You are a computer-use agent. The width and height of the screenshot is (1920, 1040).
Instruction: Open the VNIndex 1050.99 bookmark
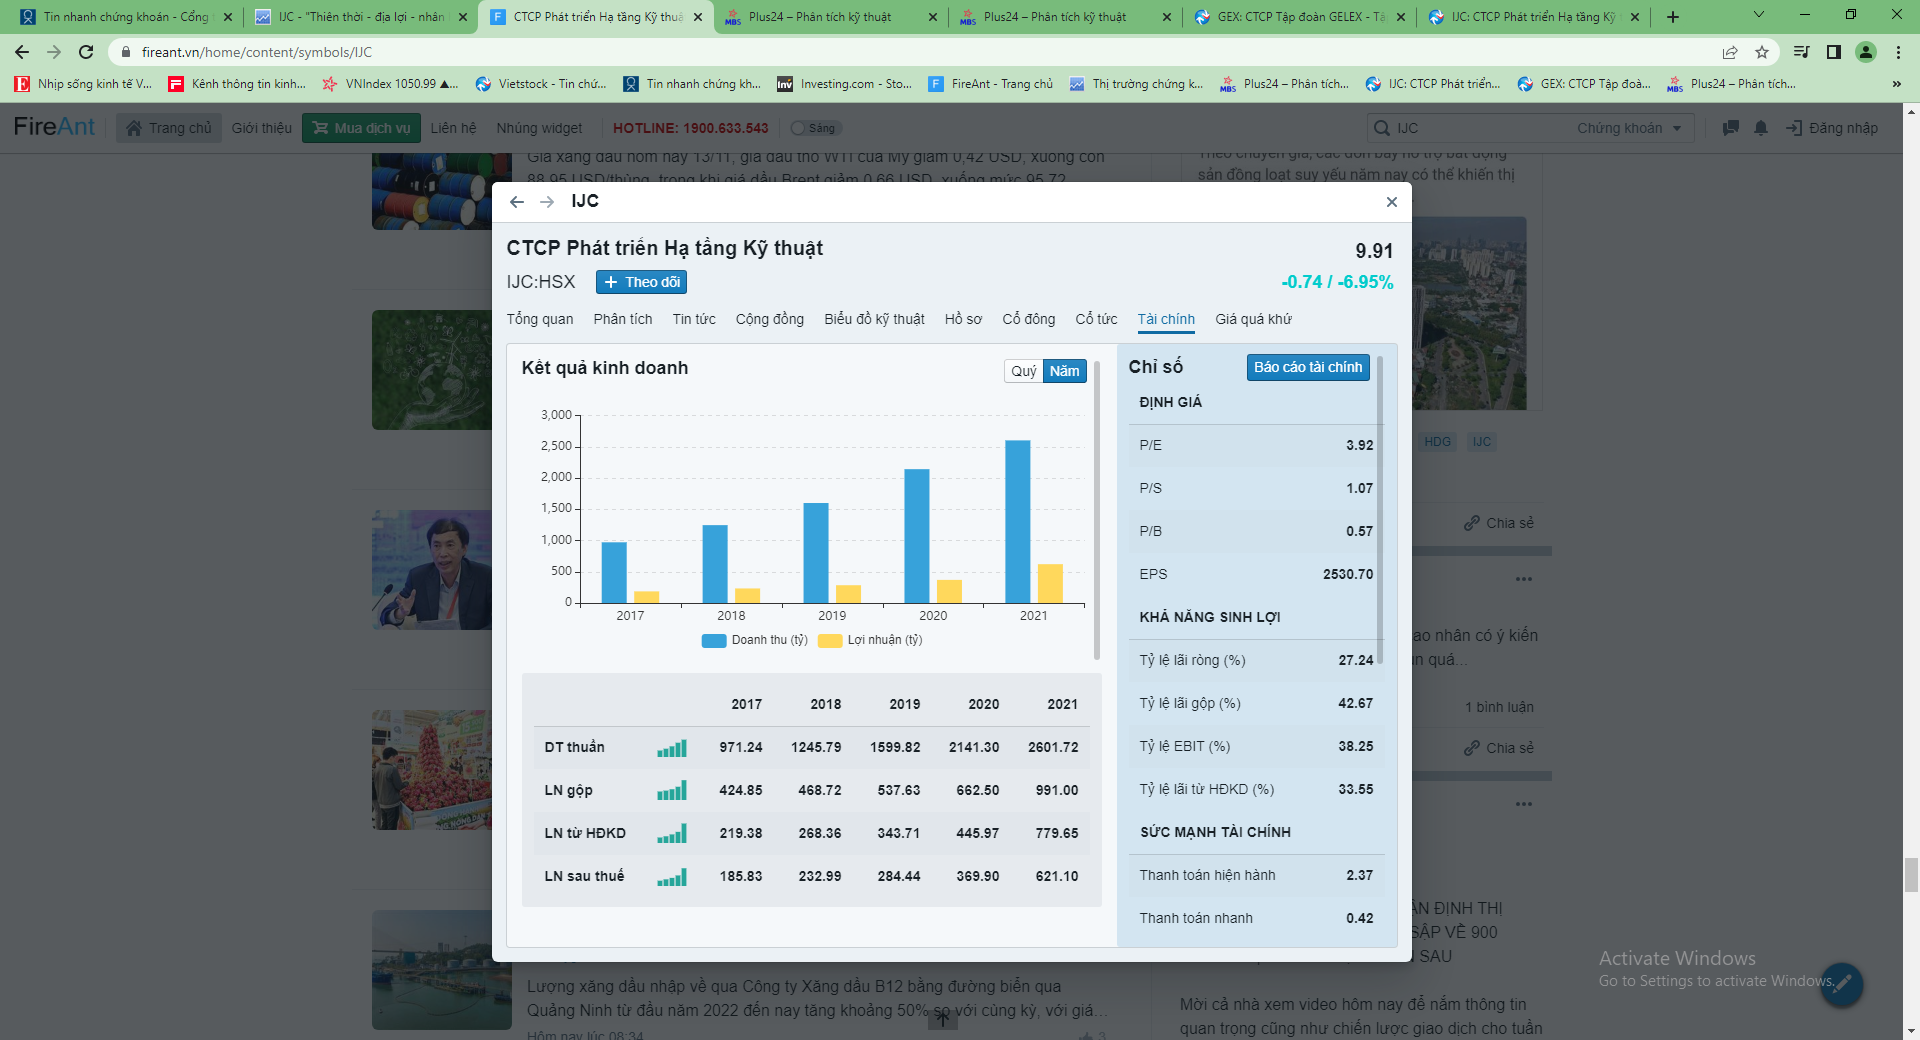click(x=390, y=84)
